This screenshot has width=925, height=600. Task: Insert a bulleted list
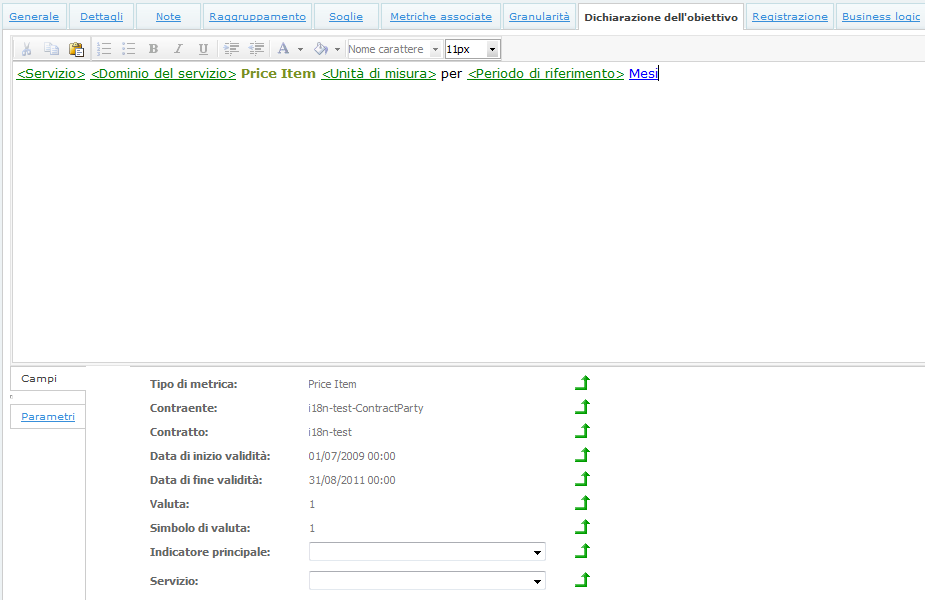(128, 49)
